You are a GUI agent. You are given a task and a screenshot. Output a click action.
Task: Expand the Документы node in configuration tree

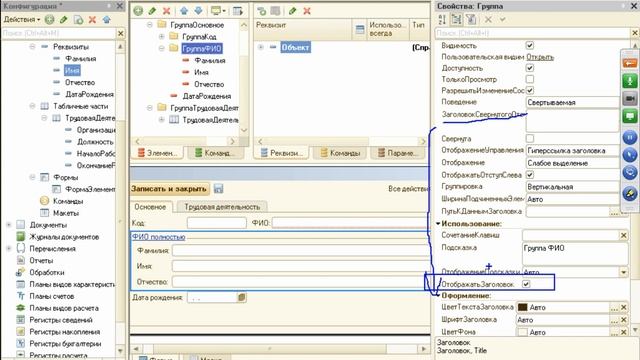tap(9, 225)
